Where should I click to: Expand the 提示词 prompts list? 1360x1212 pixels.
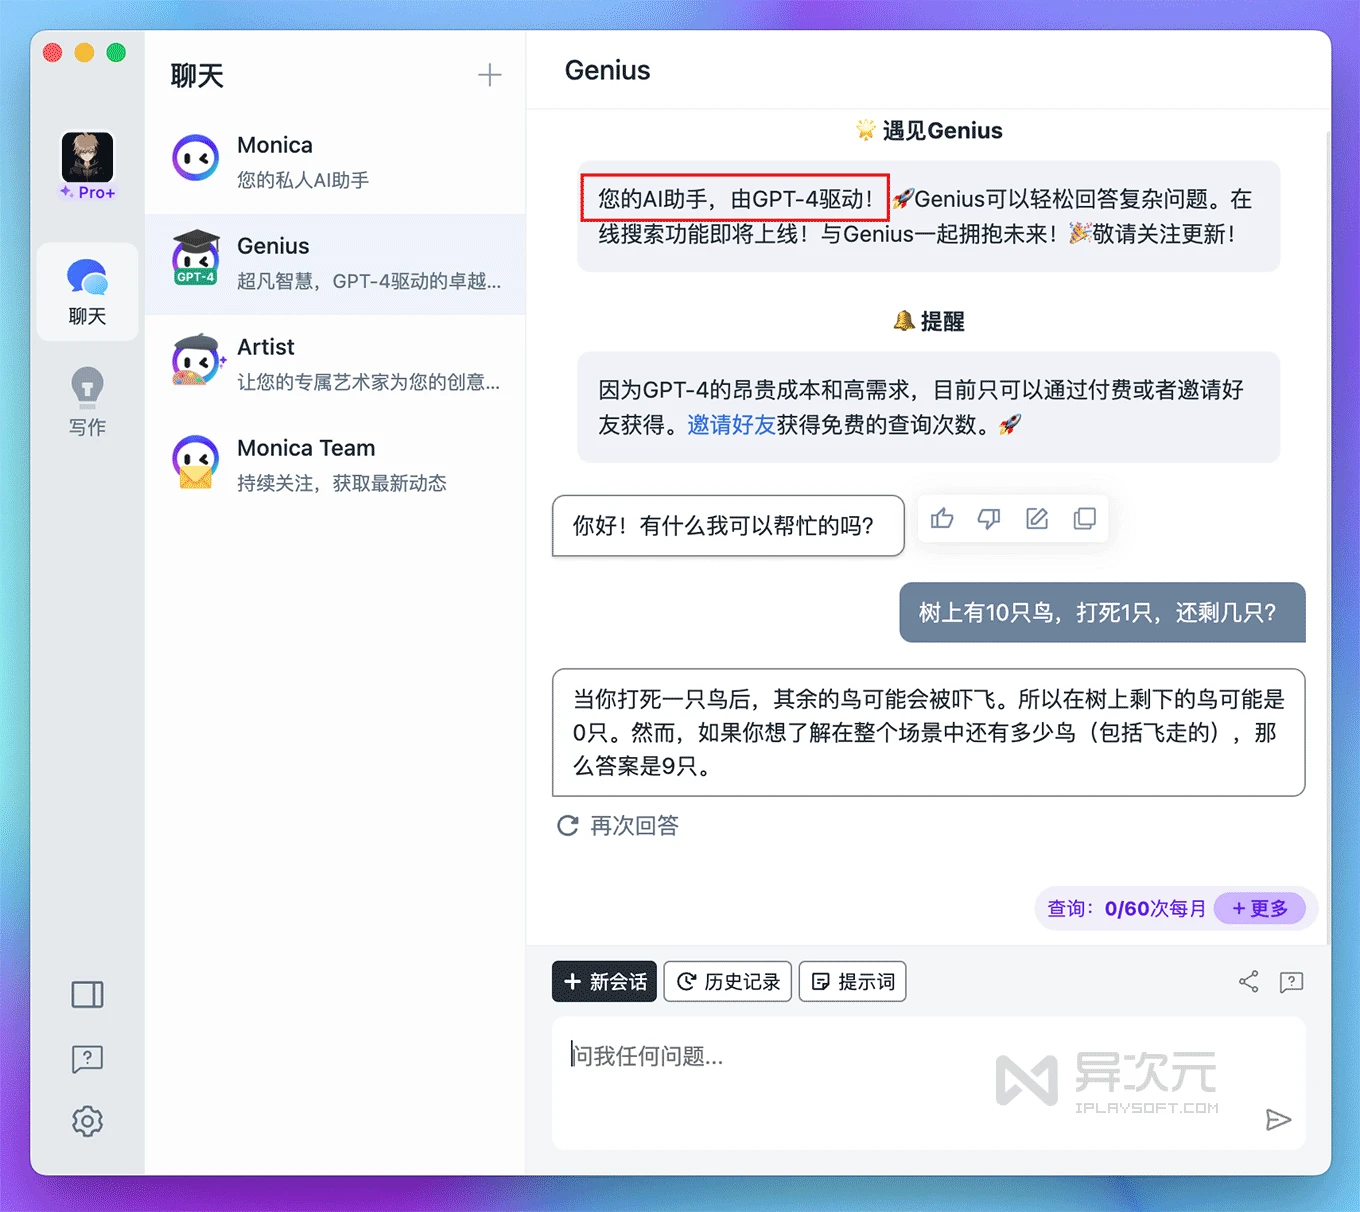point(852,982)
